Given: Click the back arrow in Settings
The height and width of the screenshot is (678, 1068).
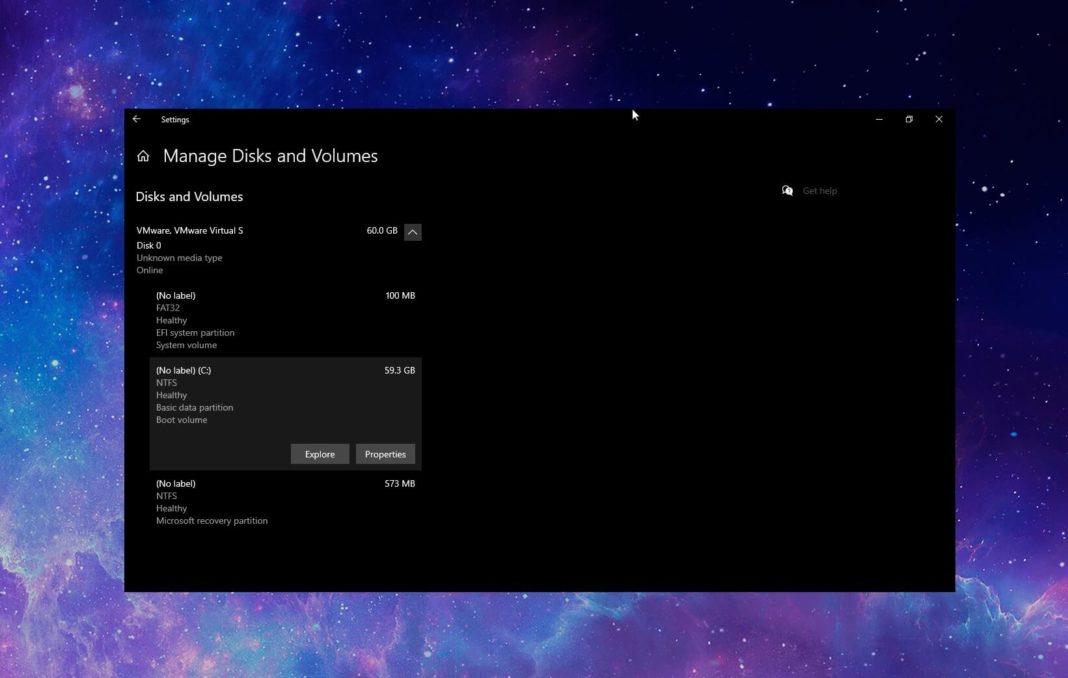Looking at the screenshot, I should [137, 119].
